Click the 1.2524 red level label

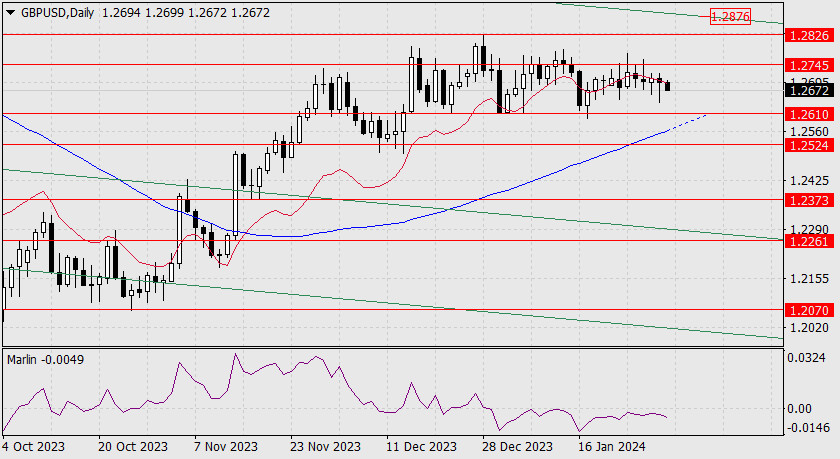[809, 145]
